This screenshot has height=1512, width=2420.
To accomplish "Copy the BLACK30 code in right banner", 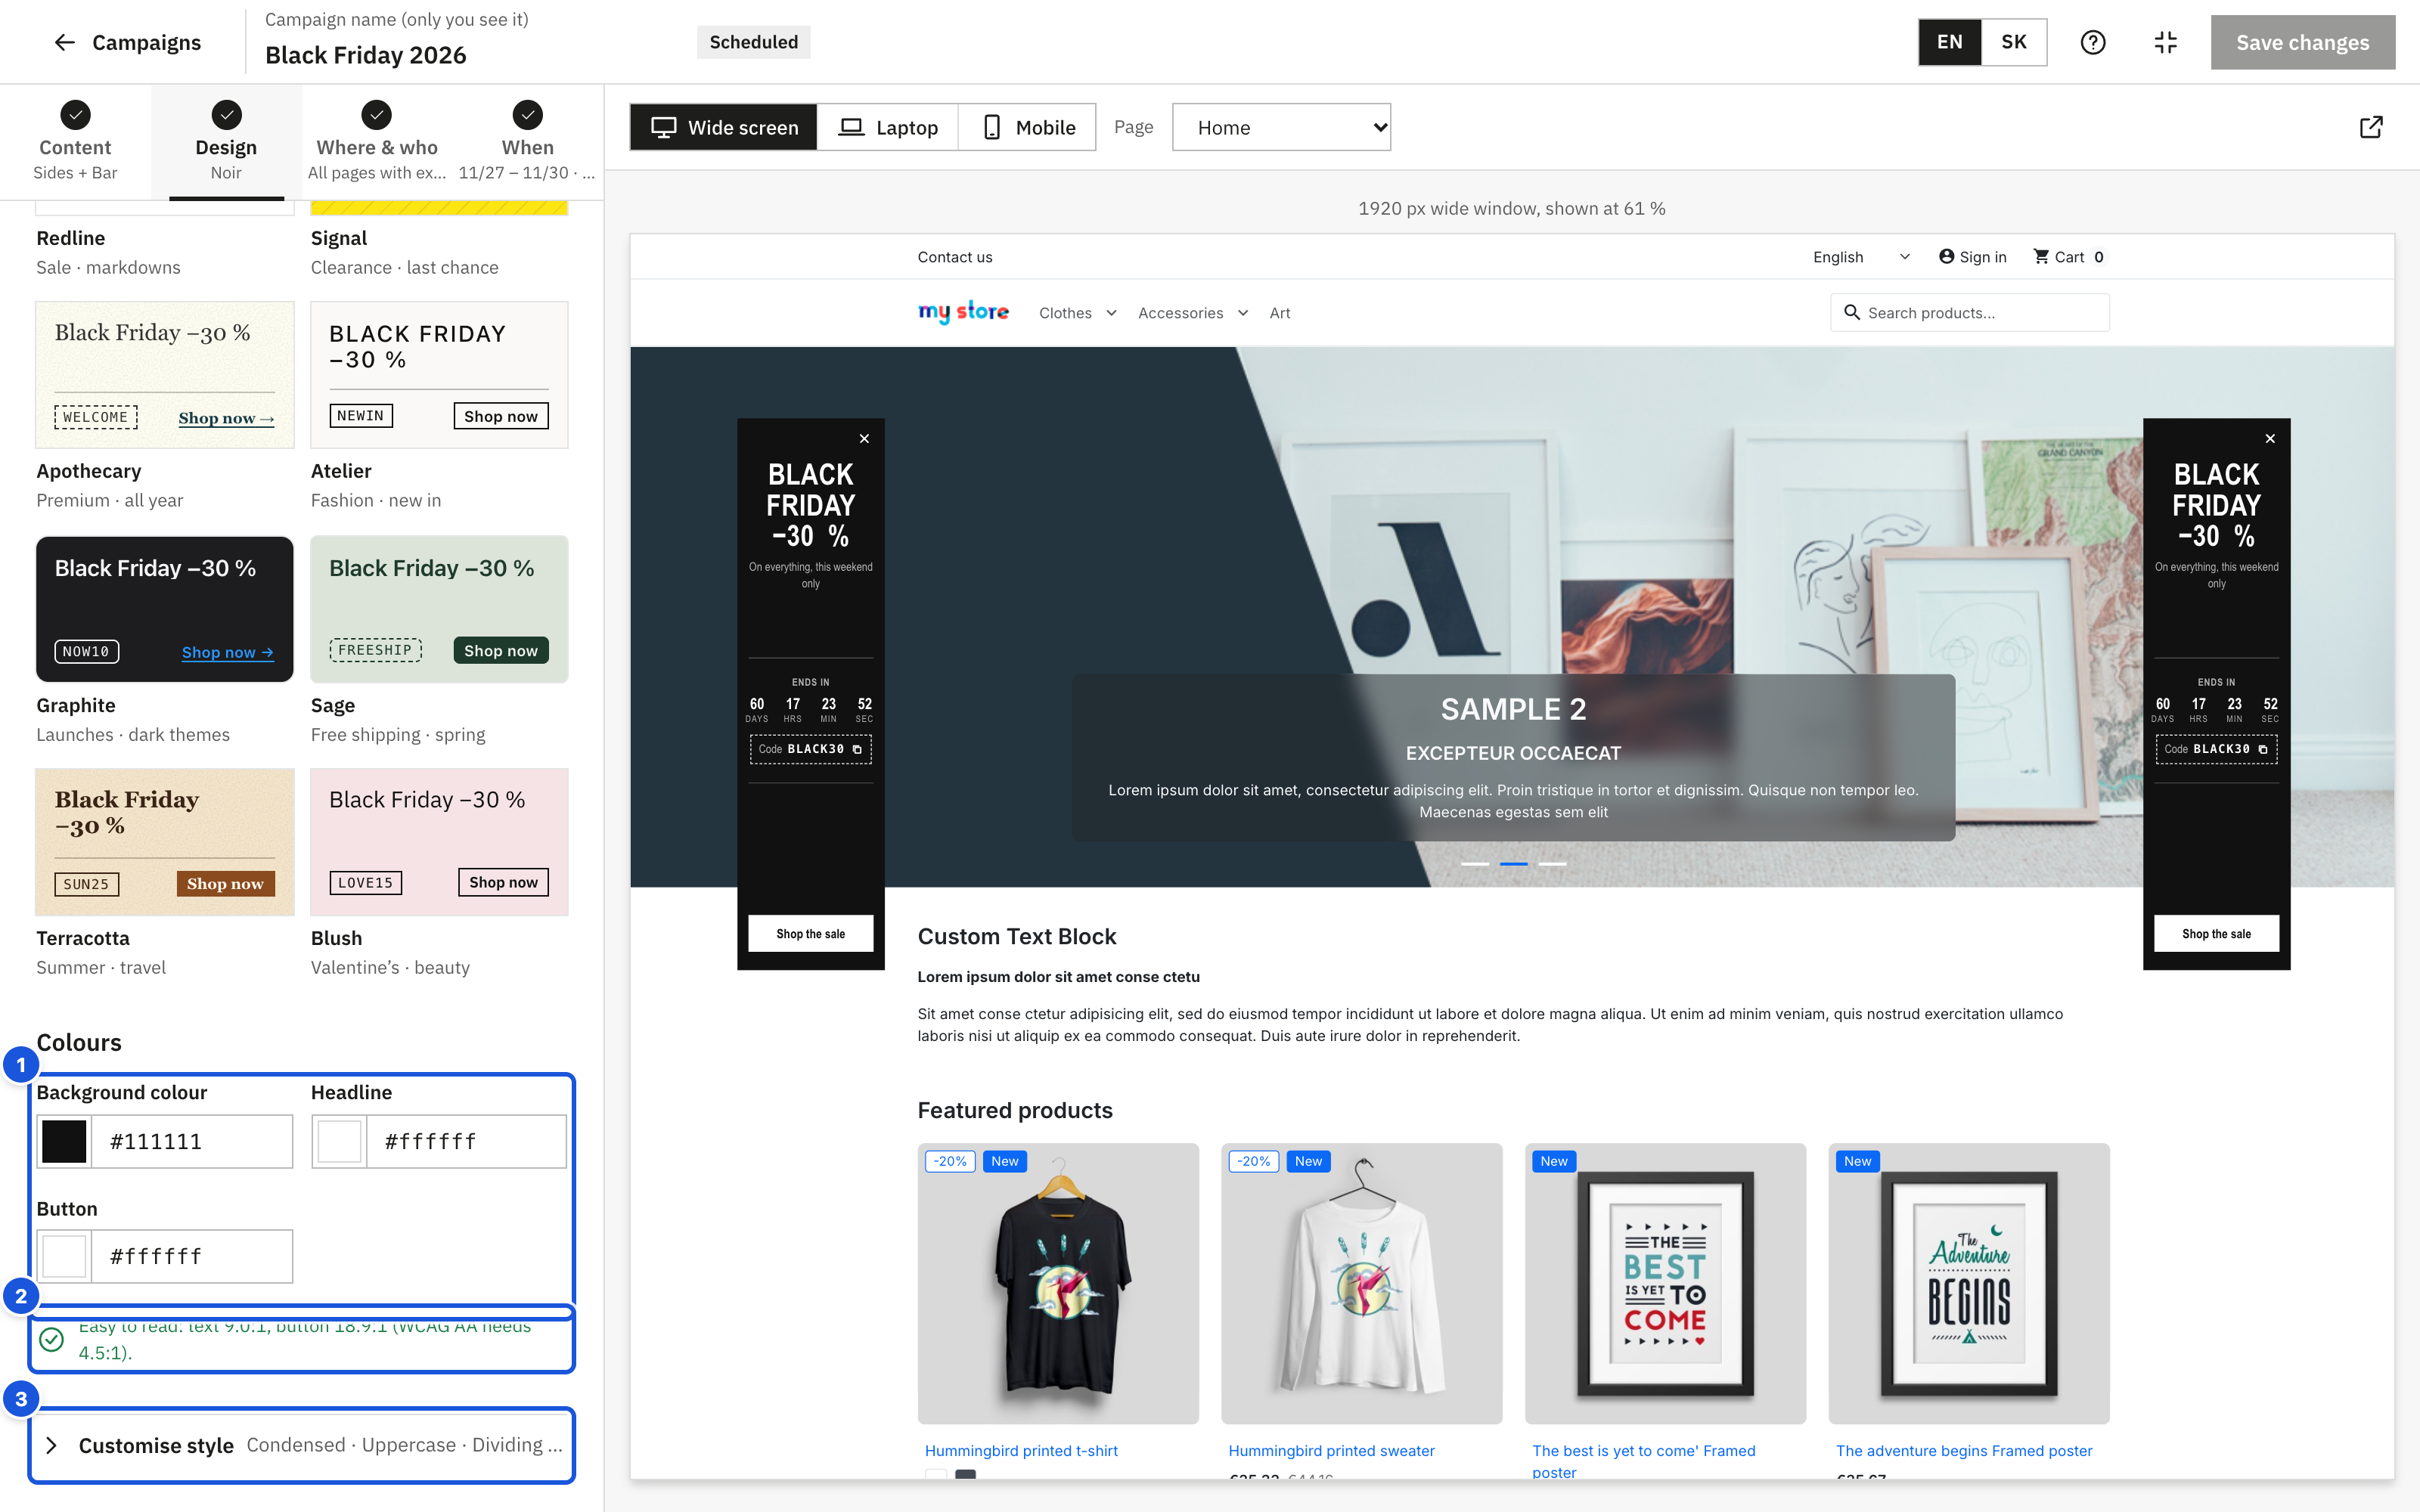I will pos(2263,749).
